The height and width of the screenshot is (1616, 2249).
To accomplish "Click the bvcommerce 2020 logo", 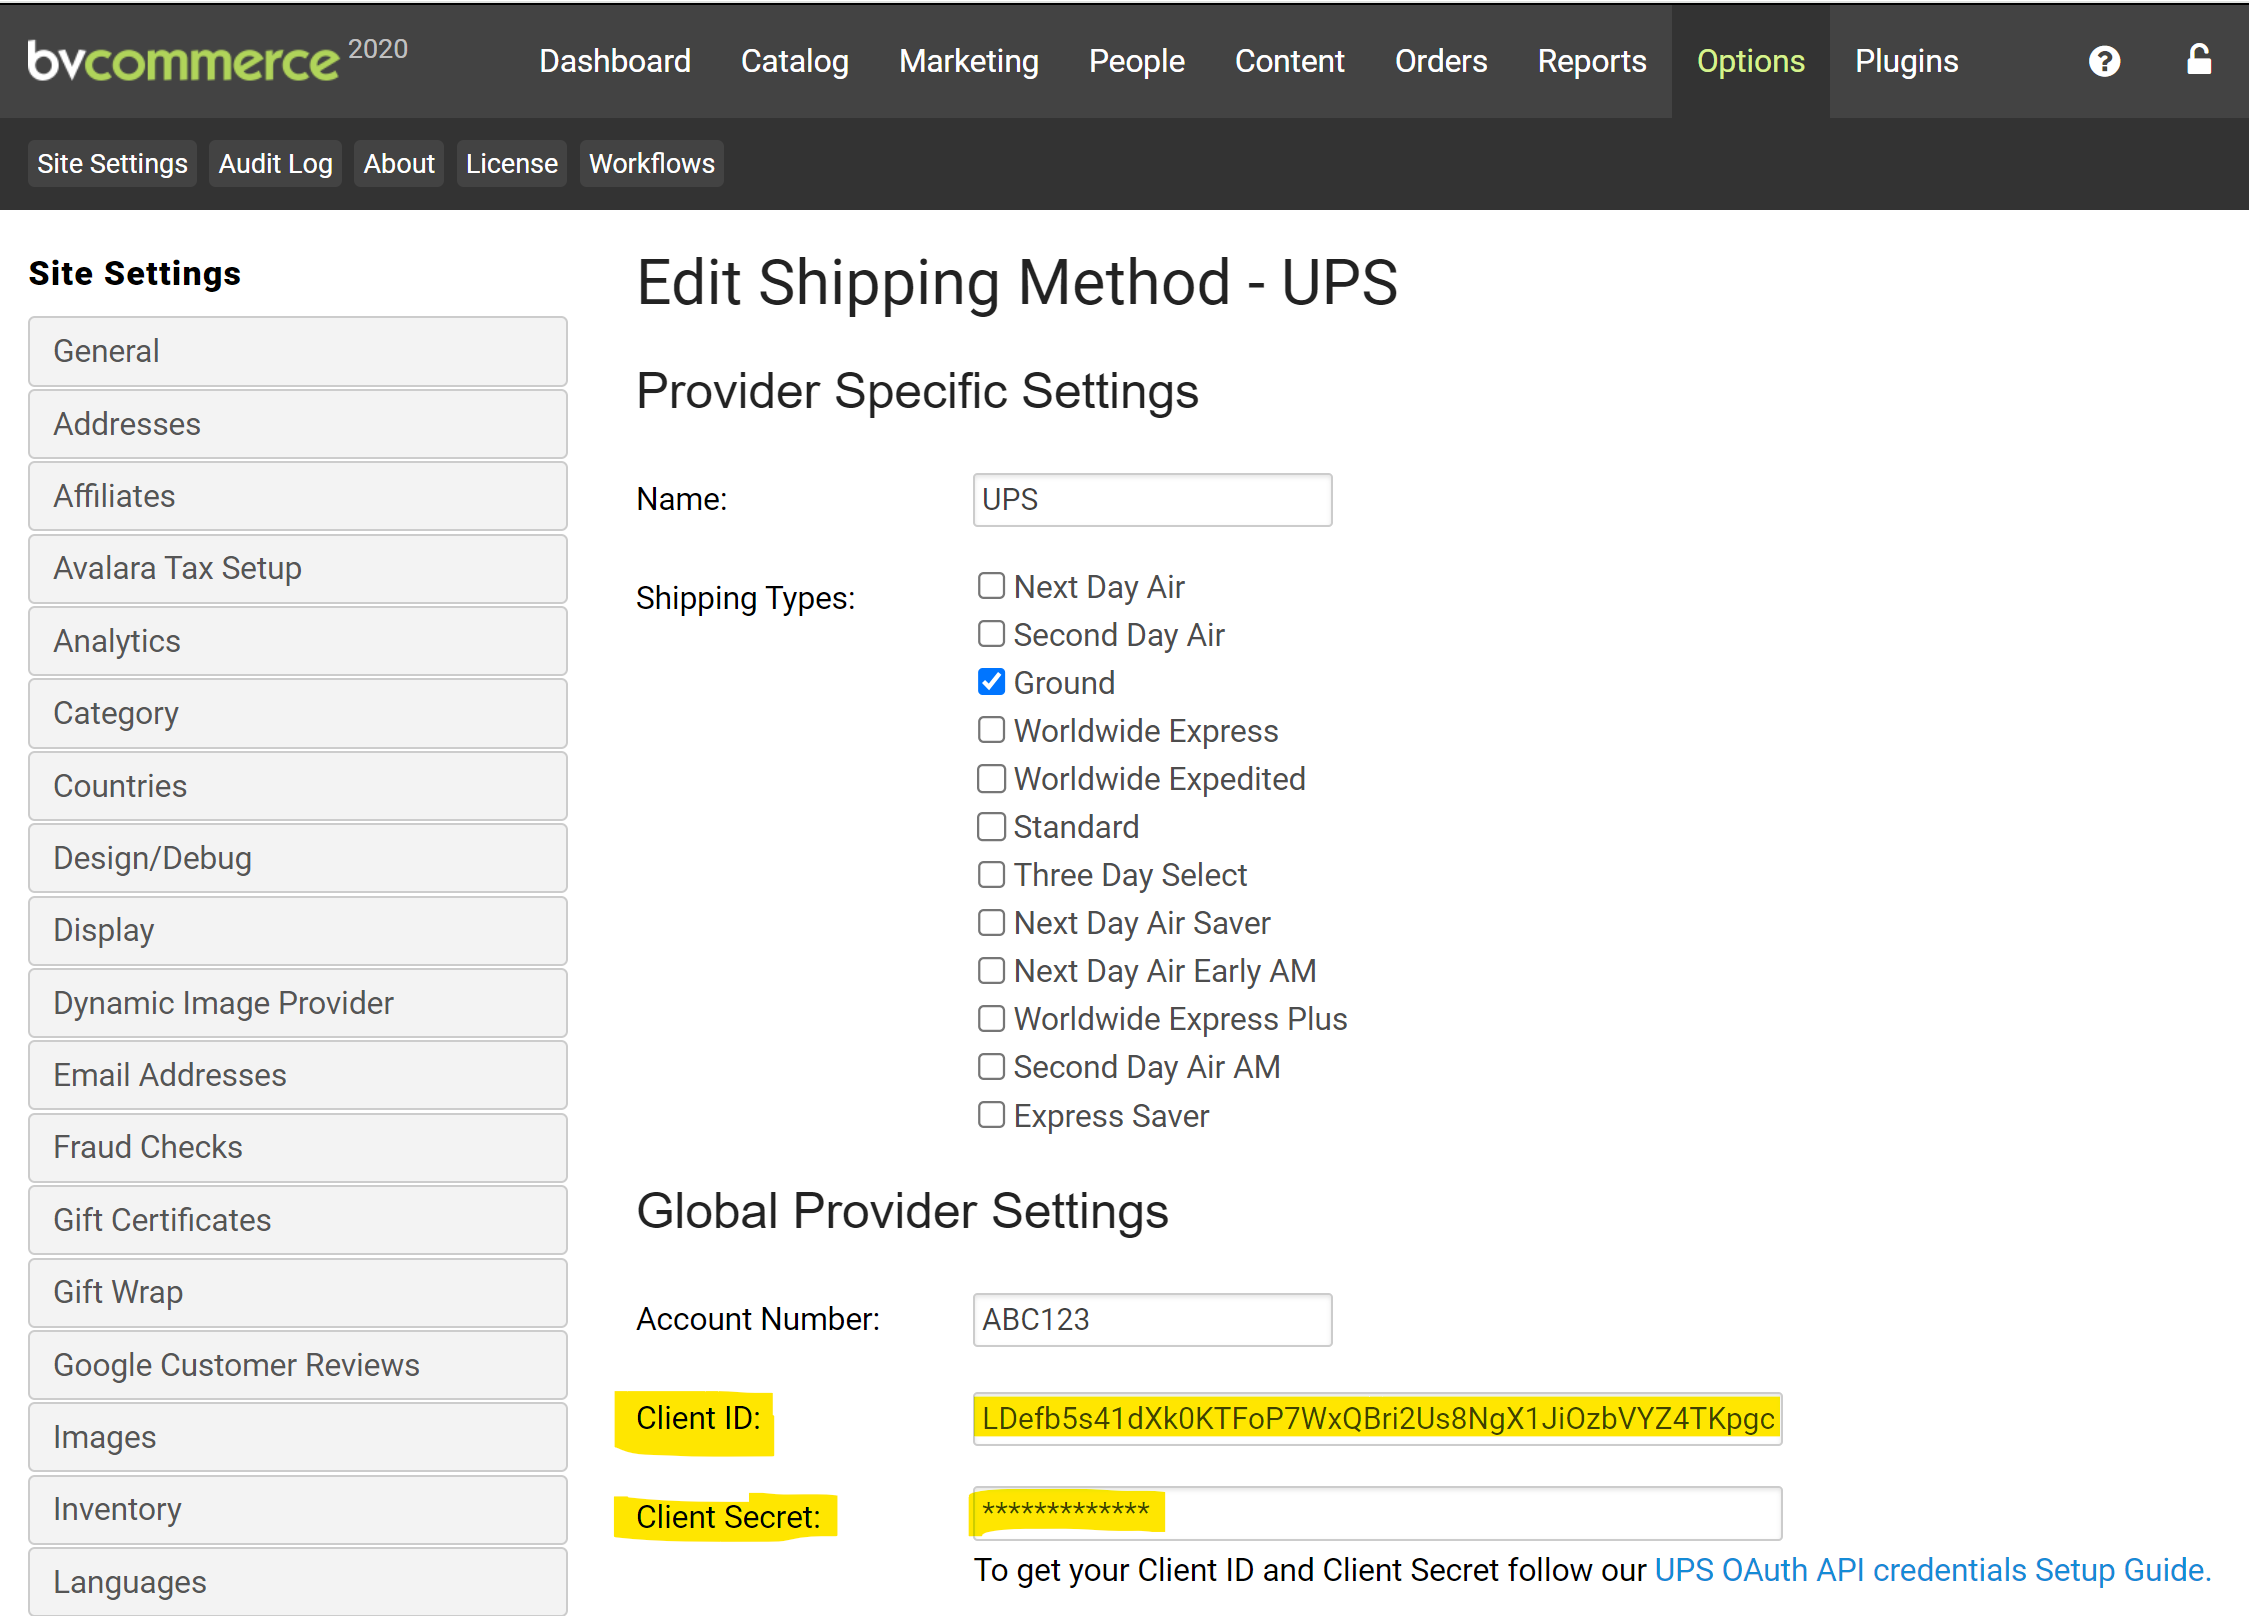I will 217,60.
